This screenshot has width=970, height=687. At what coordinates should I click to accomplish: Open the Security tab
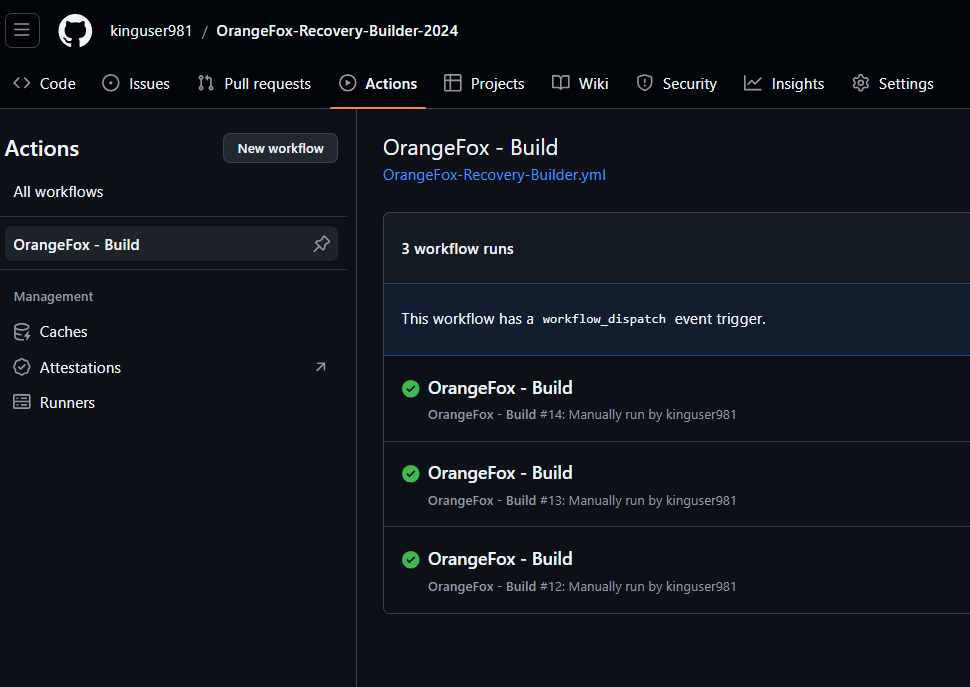coord(677,83)
